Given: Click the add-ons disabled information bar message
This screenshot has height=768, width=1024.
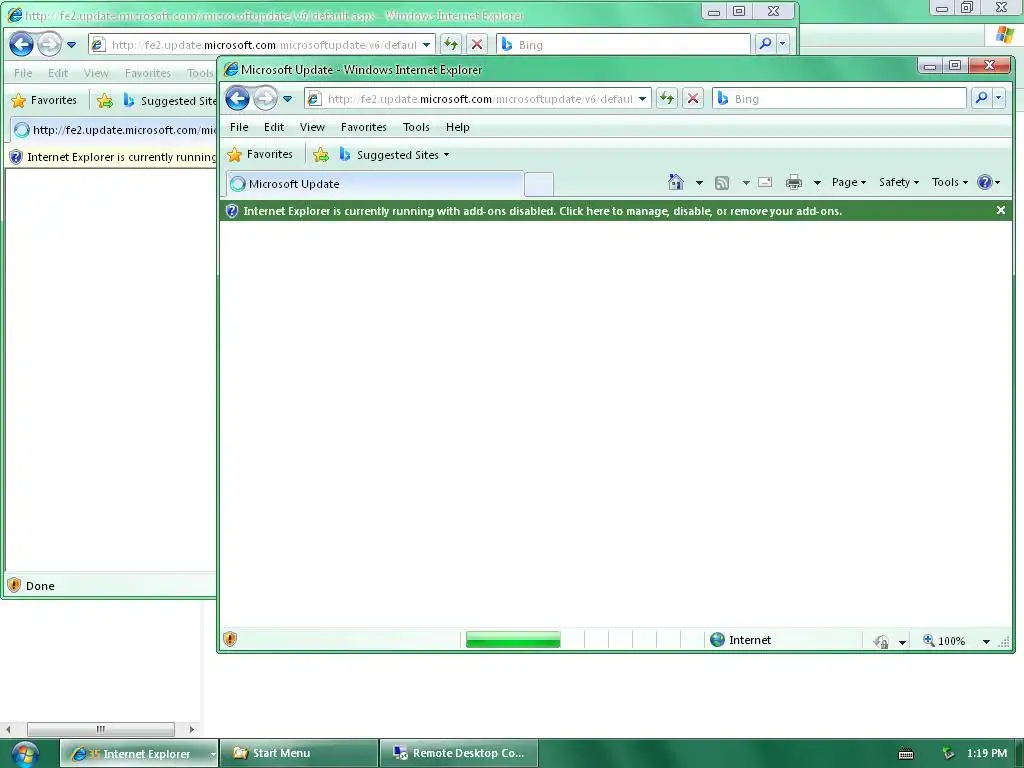Looking at the screenshot, I should 543,211.
